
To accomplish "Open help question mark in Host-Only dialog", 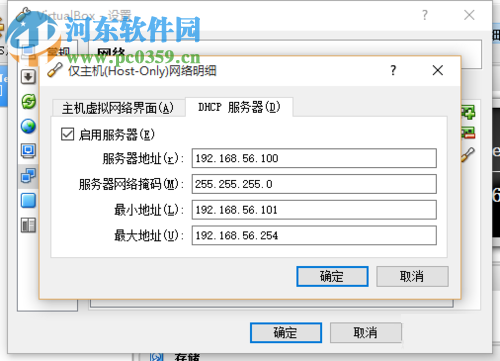I will (x=393, y=70).
